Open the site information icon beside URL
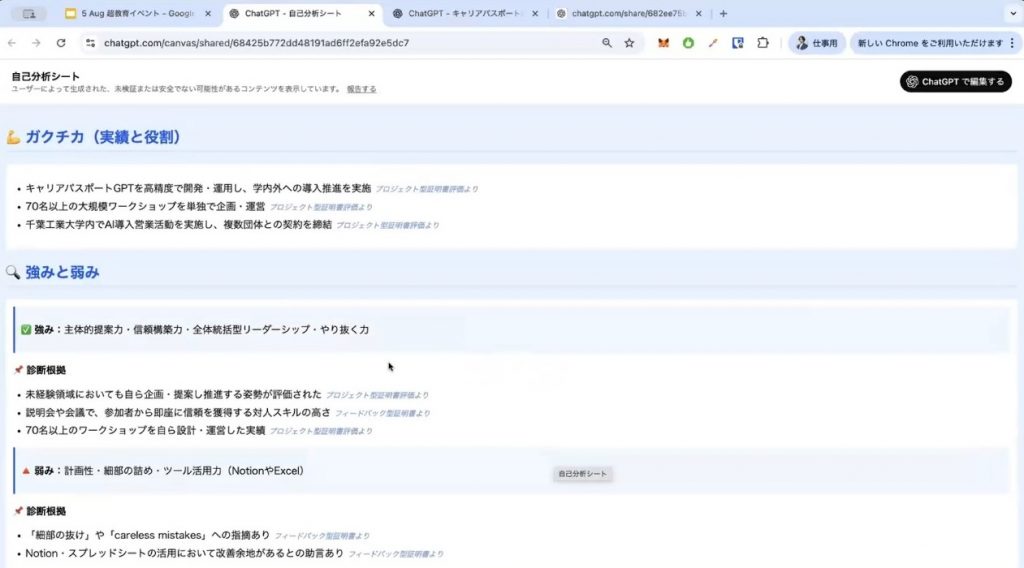This screenshot has height=568, width=1024. tap(90, 43)
